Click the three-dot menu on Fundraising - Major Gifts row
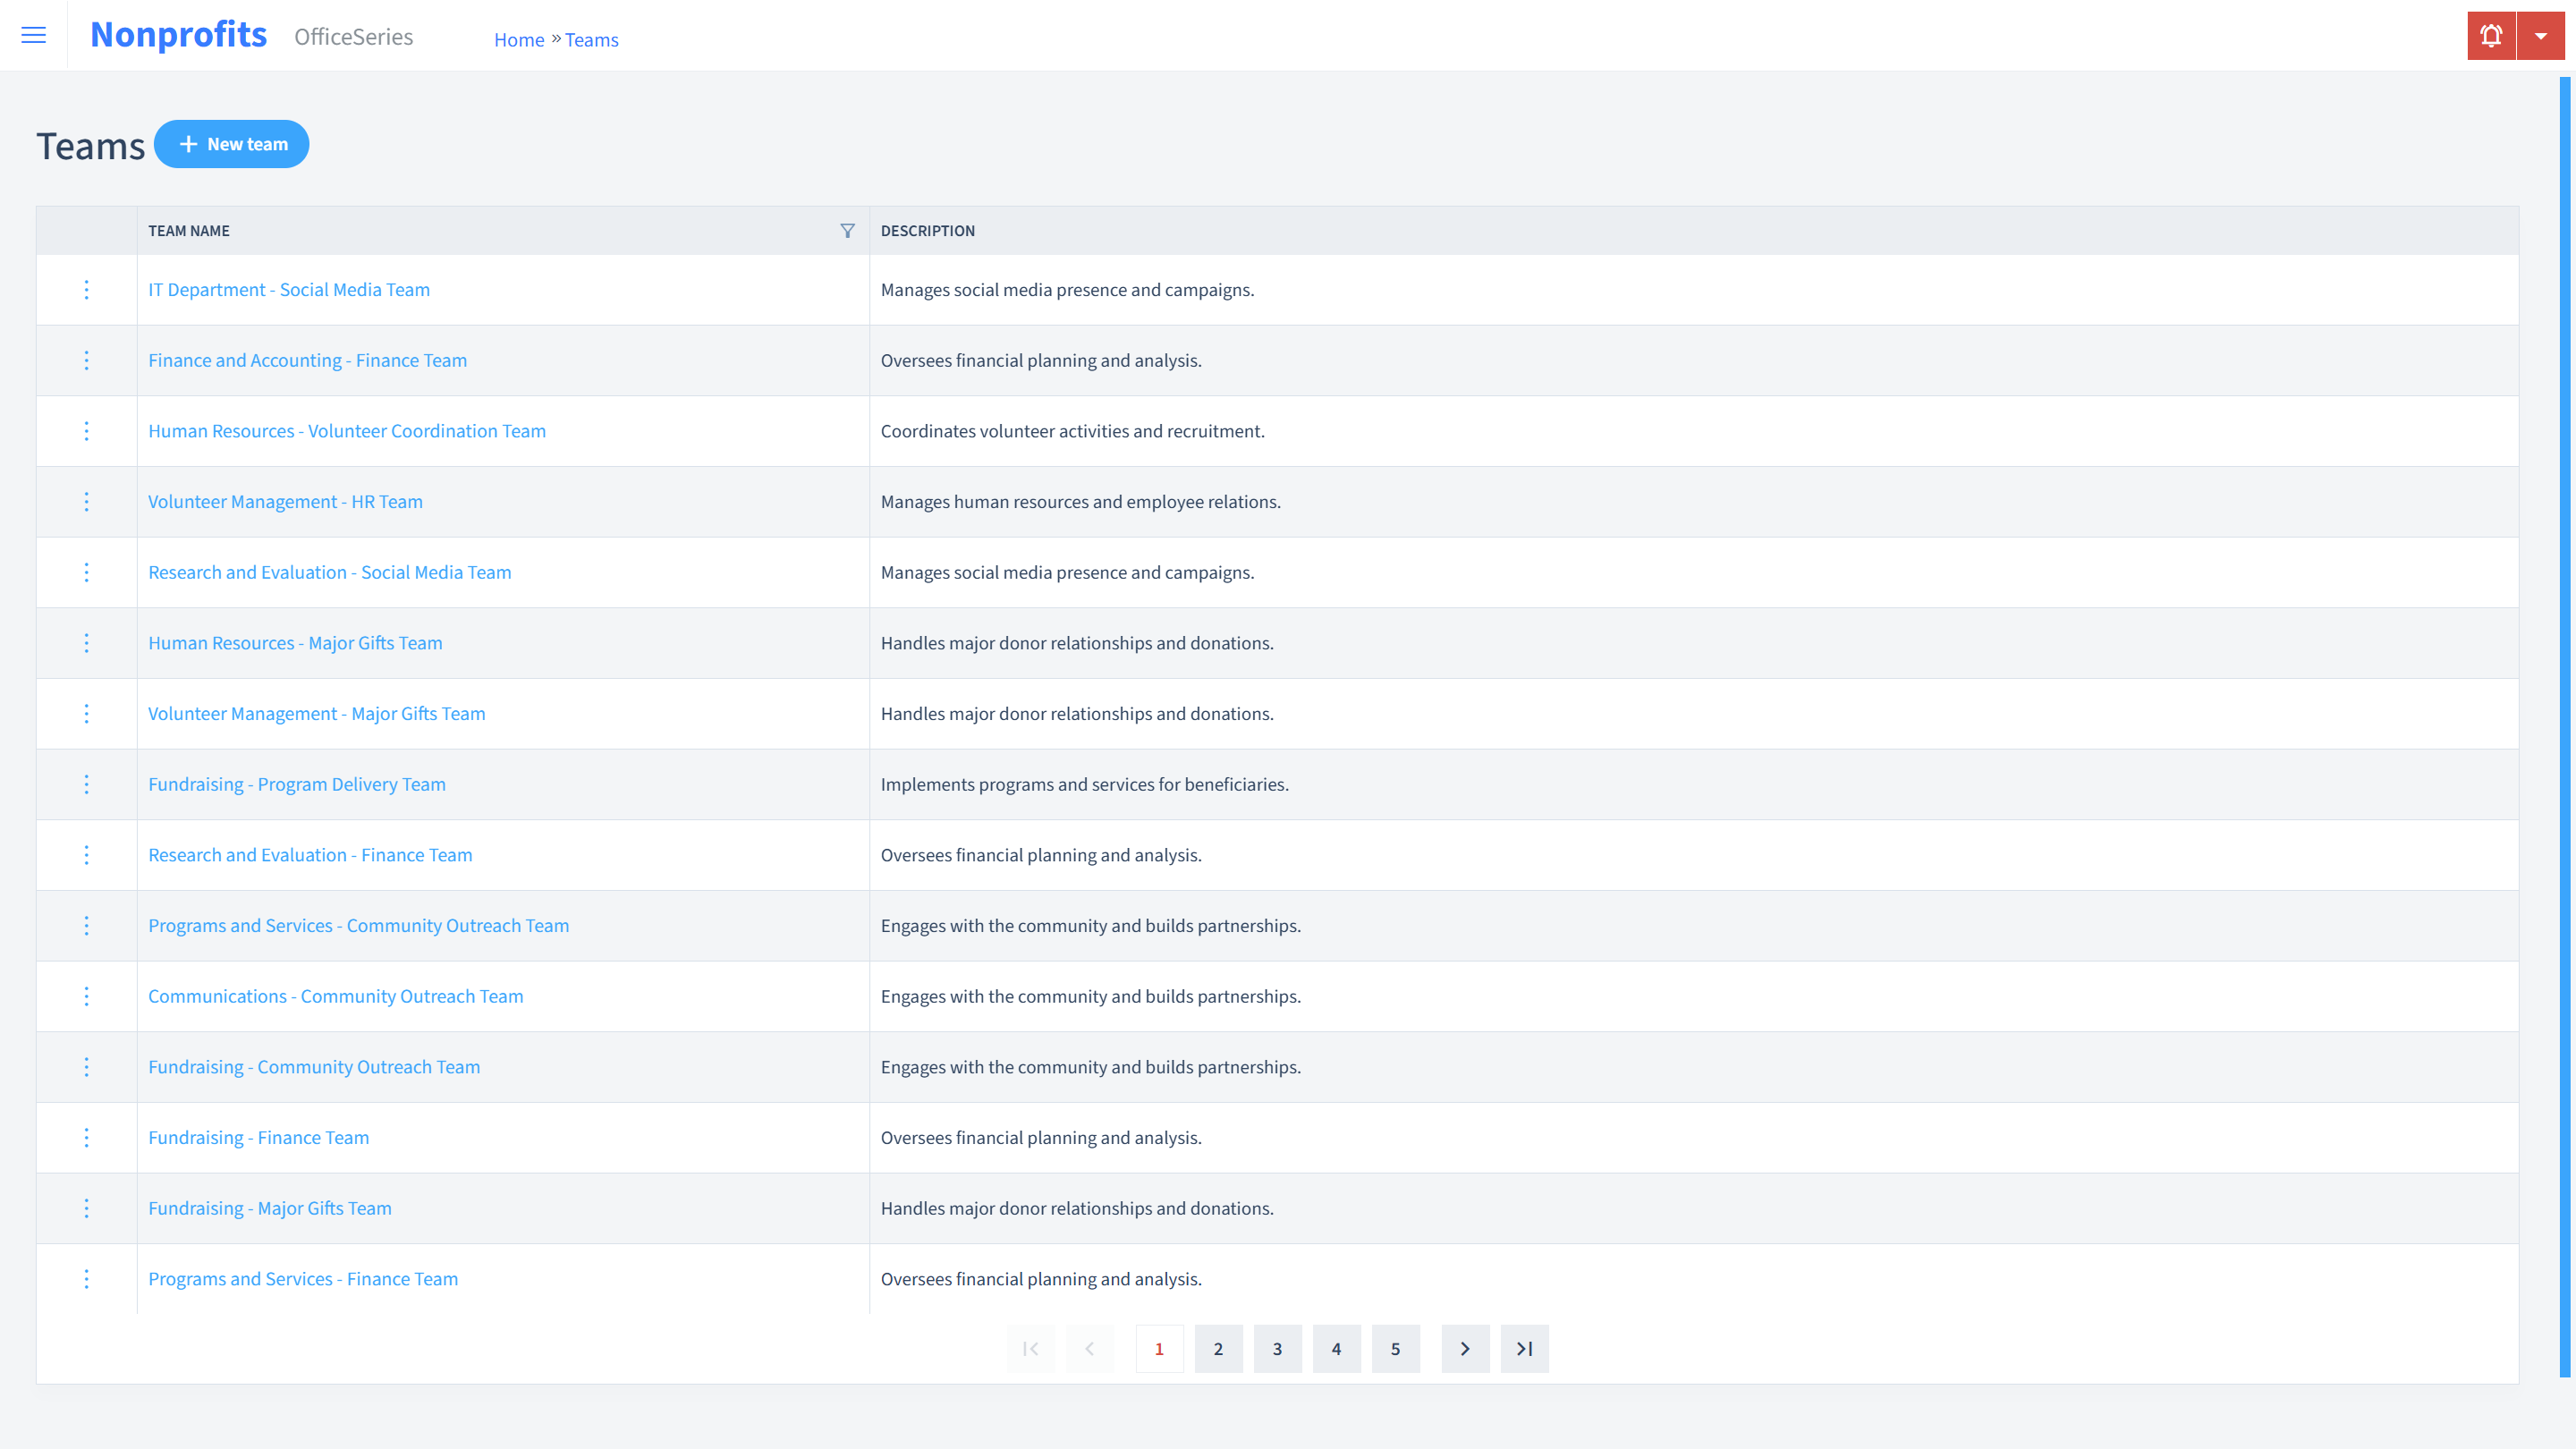This screenshot has height=1449, width=2576. point(85,1208)
